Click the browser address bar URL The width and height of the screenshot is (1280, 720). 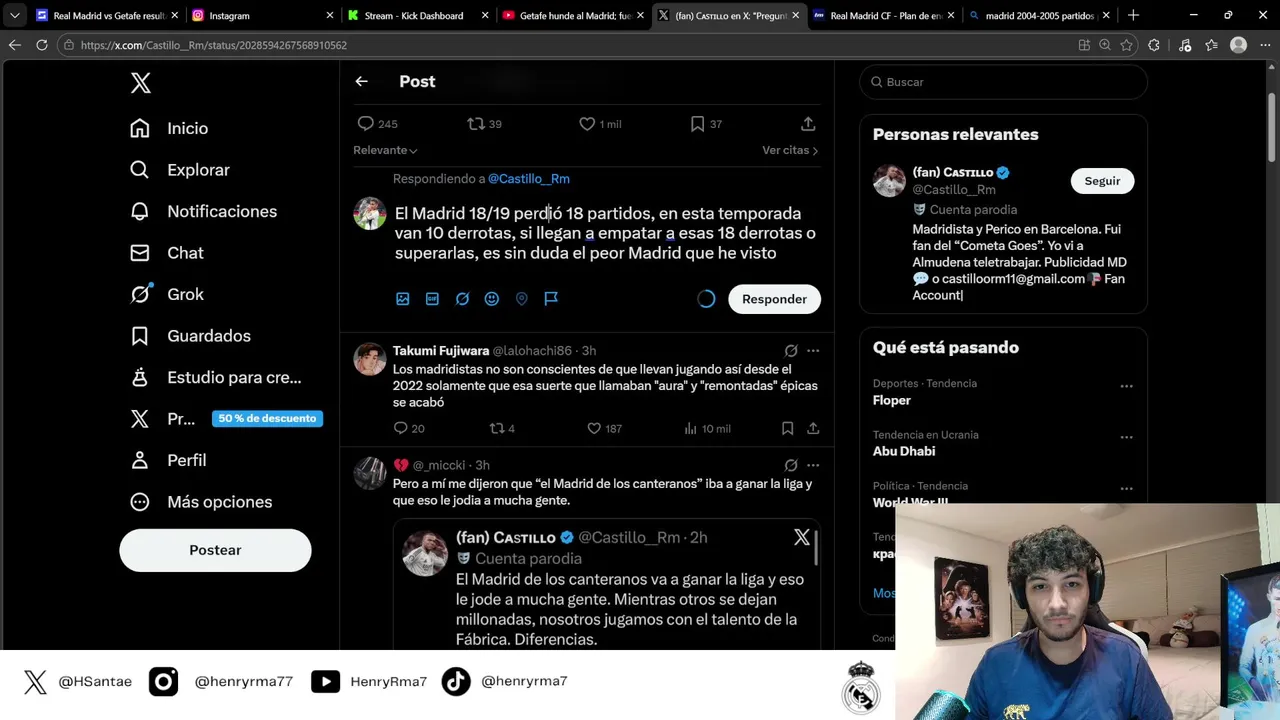click(x=214, y=45)
